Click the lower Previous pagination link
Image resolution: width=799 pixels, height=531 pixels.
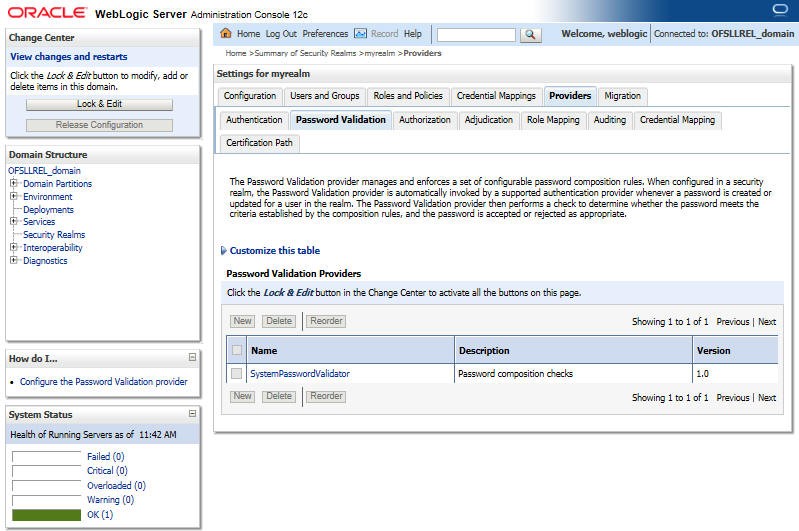tap(733, 397)
